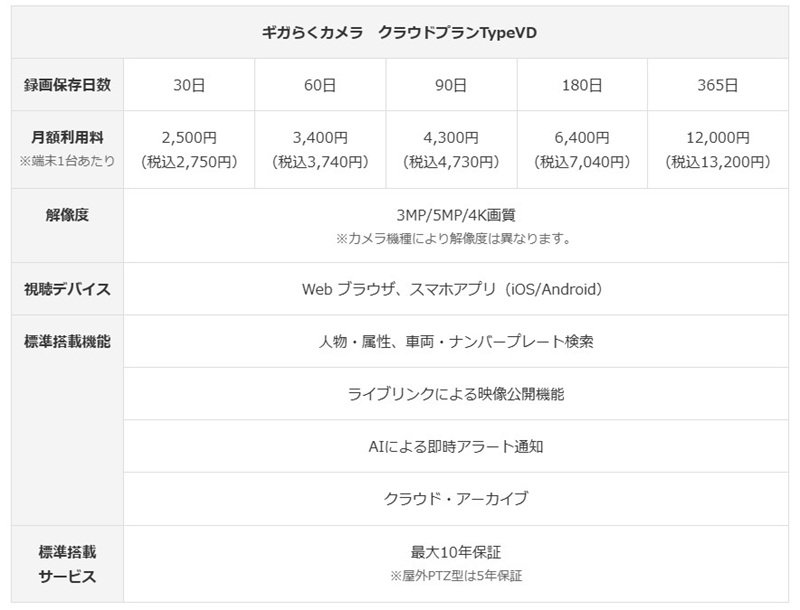Select the 365日 recording retention column header
800x610 pixels.
click(x=717, y=85)
